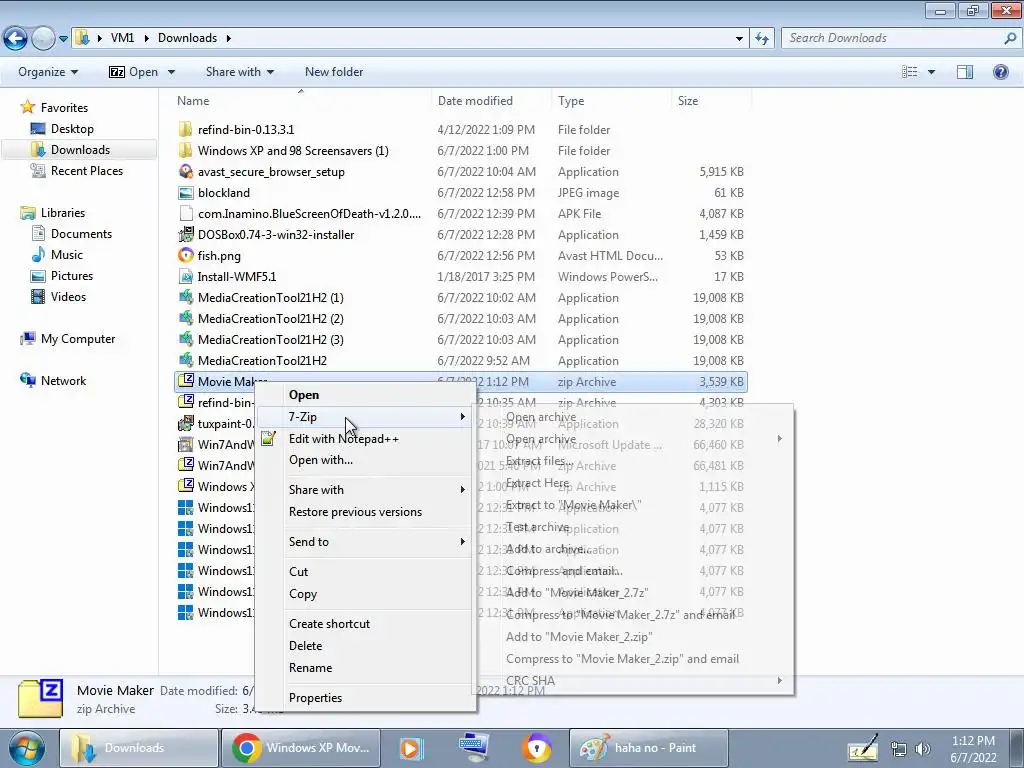Select the com.Inamino.BlueScreenOfDeath APK file icon
The width and height of the screenshot is (1024, 768).
tap(185, 214)
